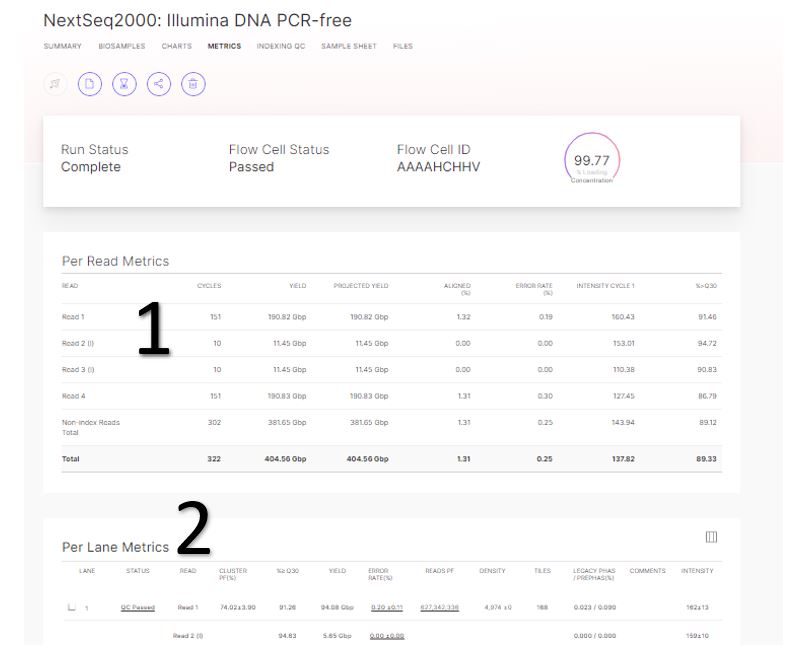Click the share icon button

(x=159, y=84)
